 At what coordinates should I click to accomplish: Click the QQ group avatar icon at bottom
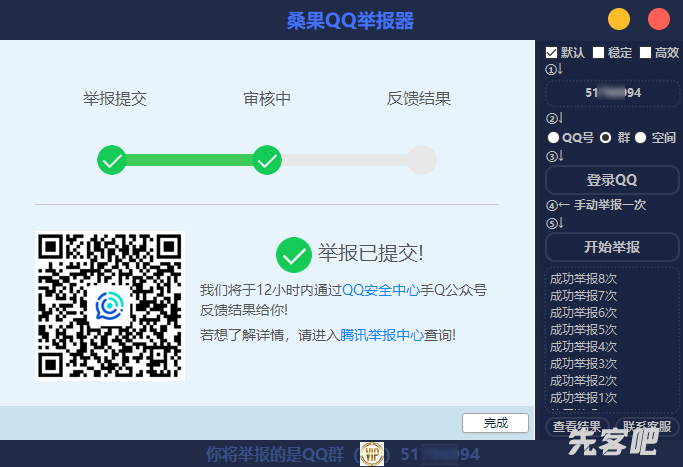point(372,454)
